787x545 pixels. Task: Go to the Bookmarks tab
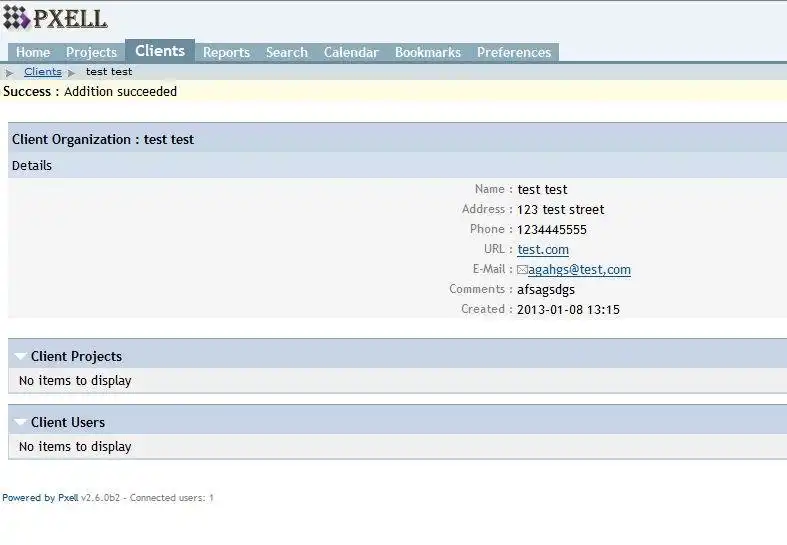[428, 52]
